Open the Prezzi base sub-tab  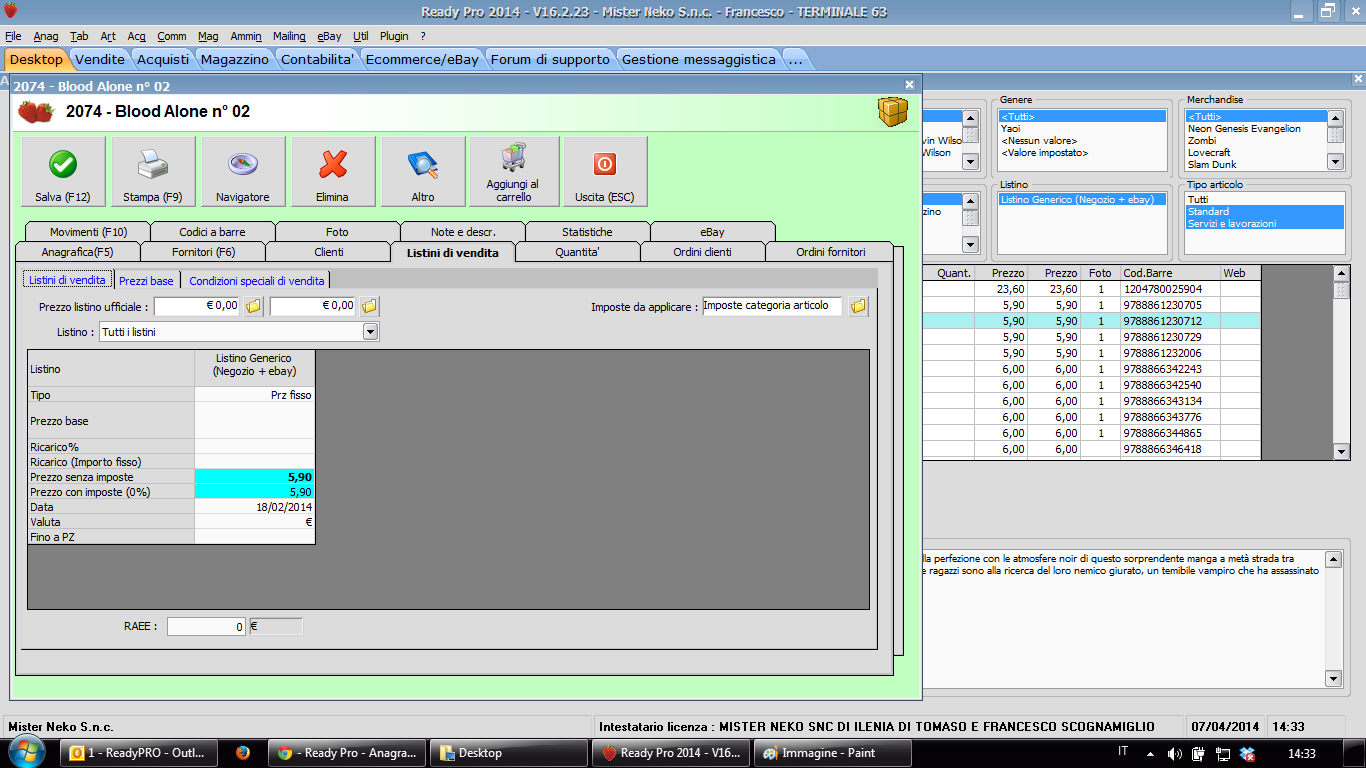[x=146, y=281]
